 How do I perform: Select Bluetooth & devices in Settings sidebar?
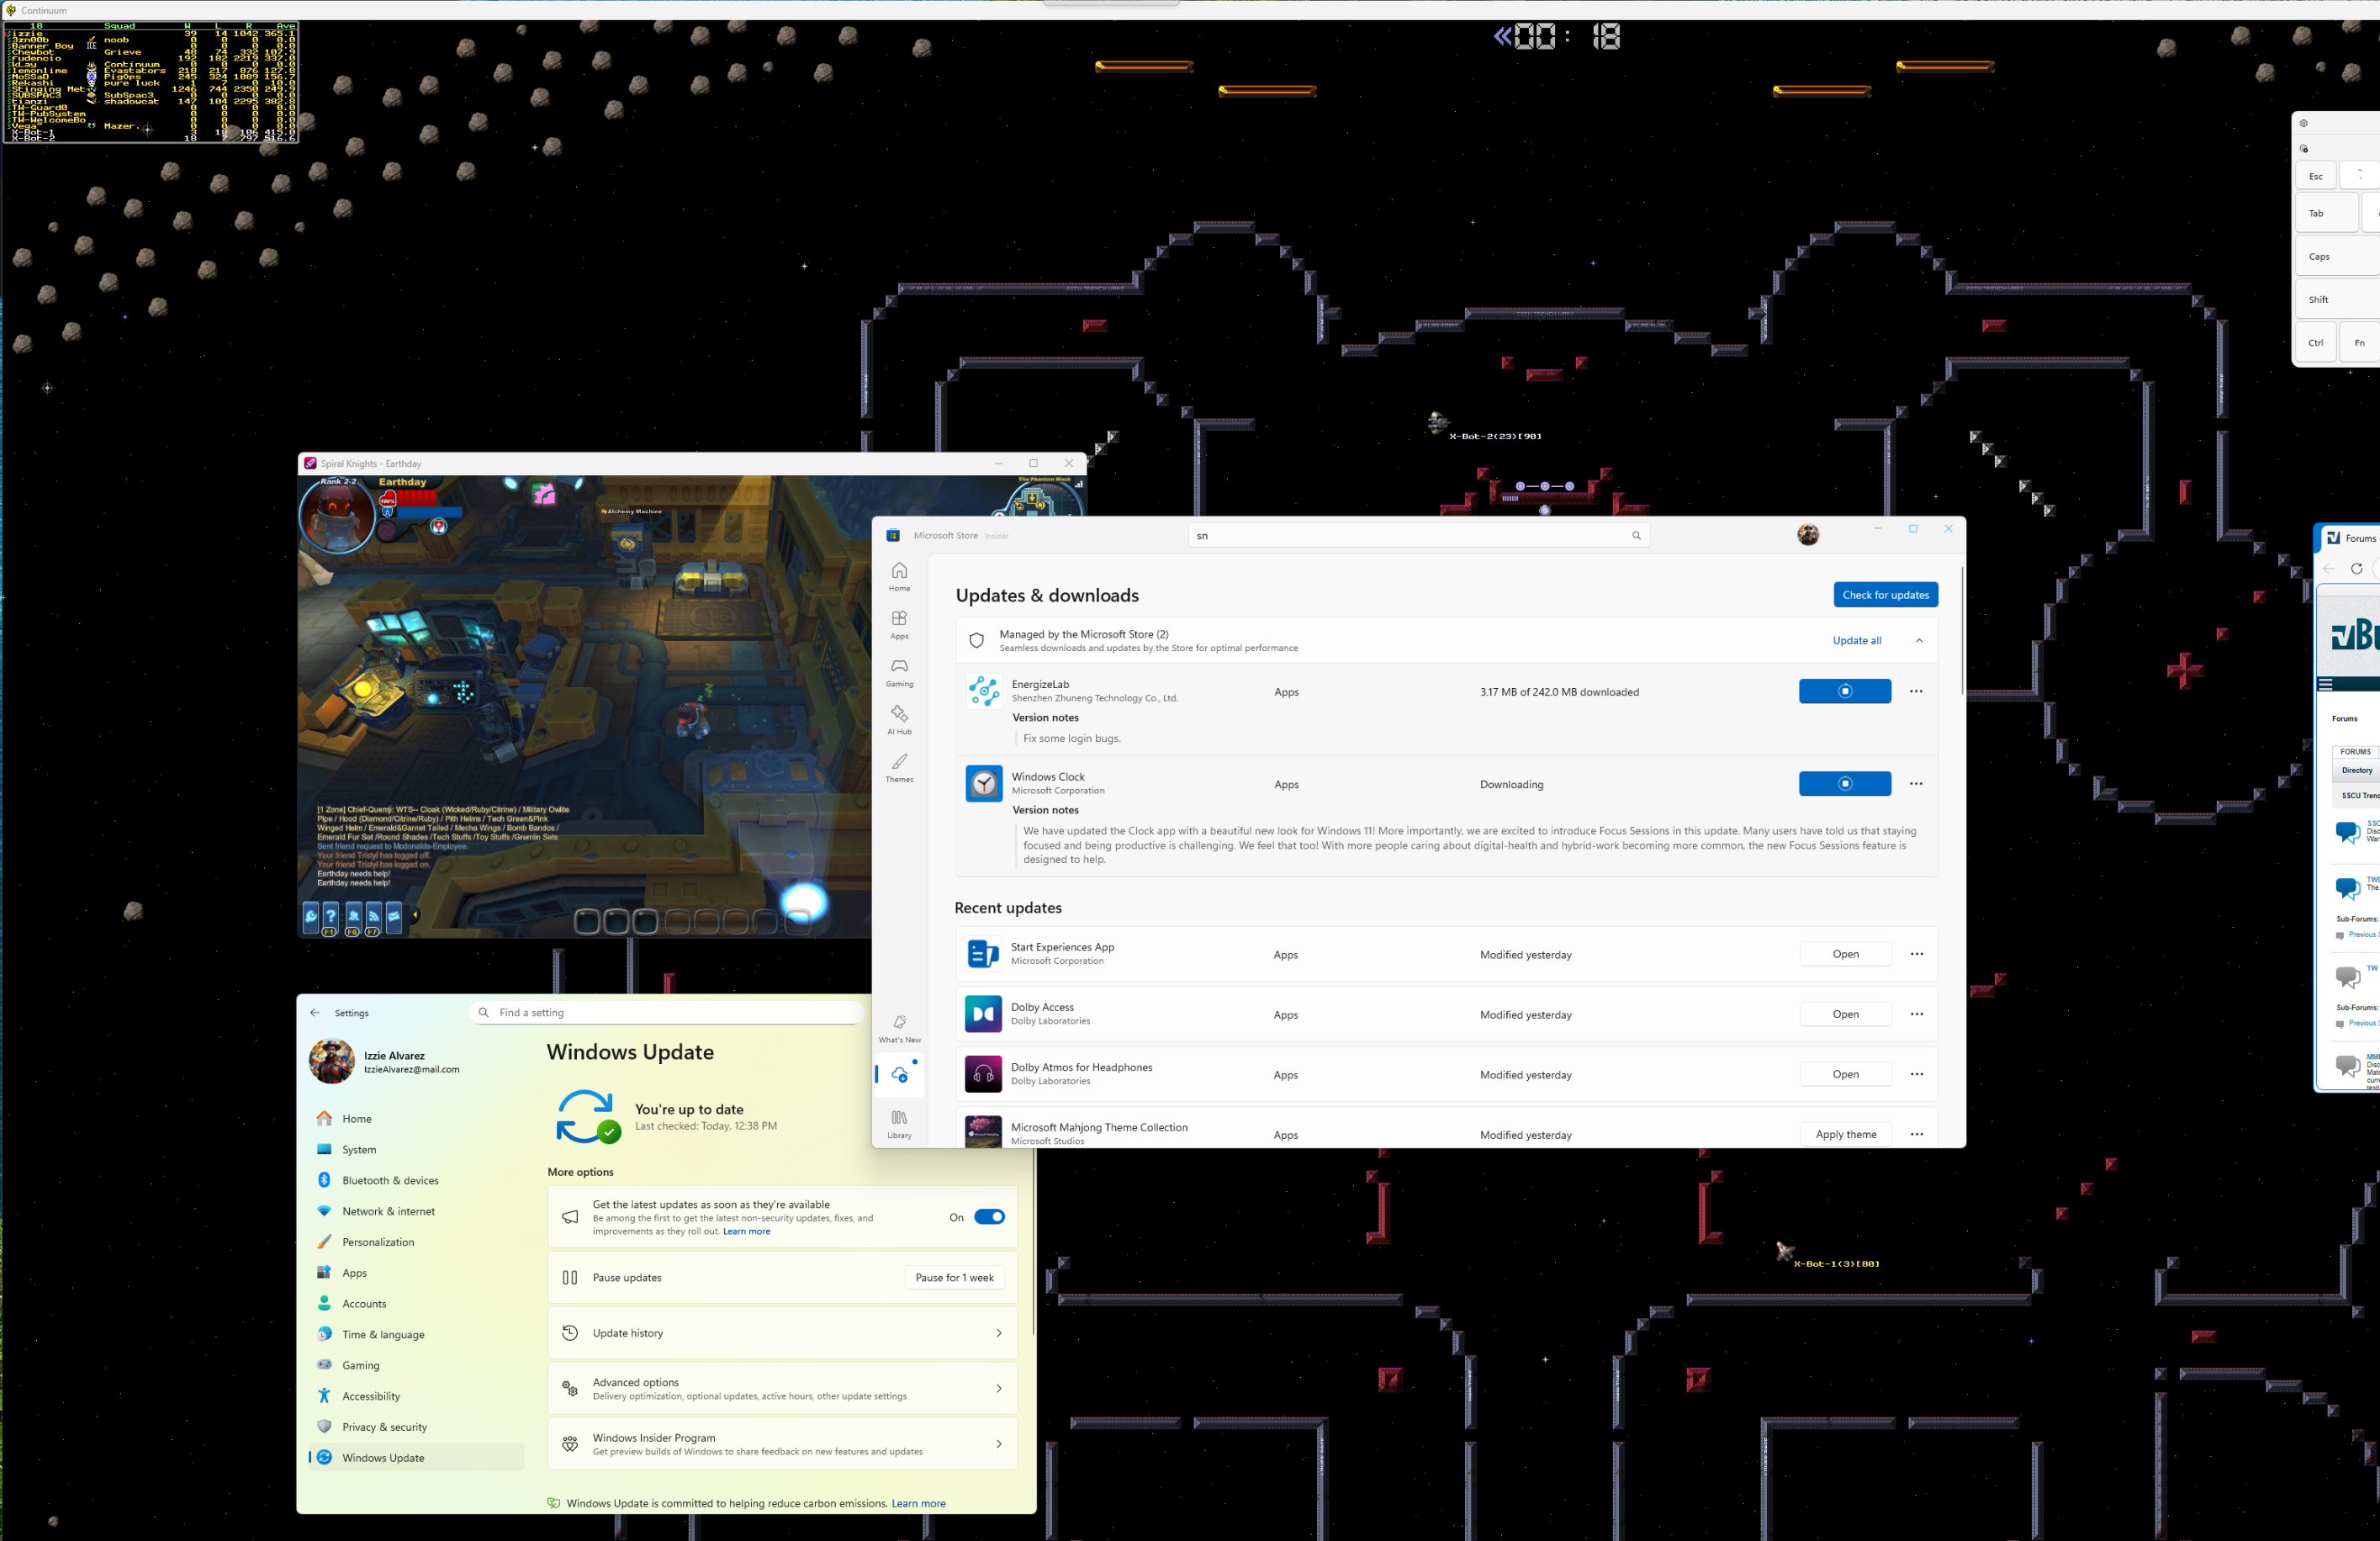[390, 1180]
